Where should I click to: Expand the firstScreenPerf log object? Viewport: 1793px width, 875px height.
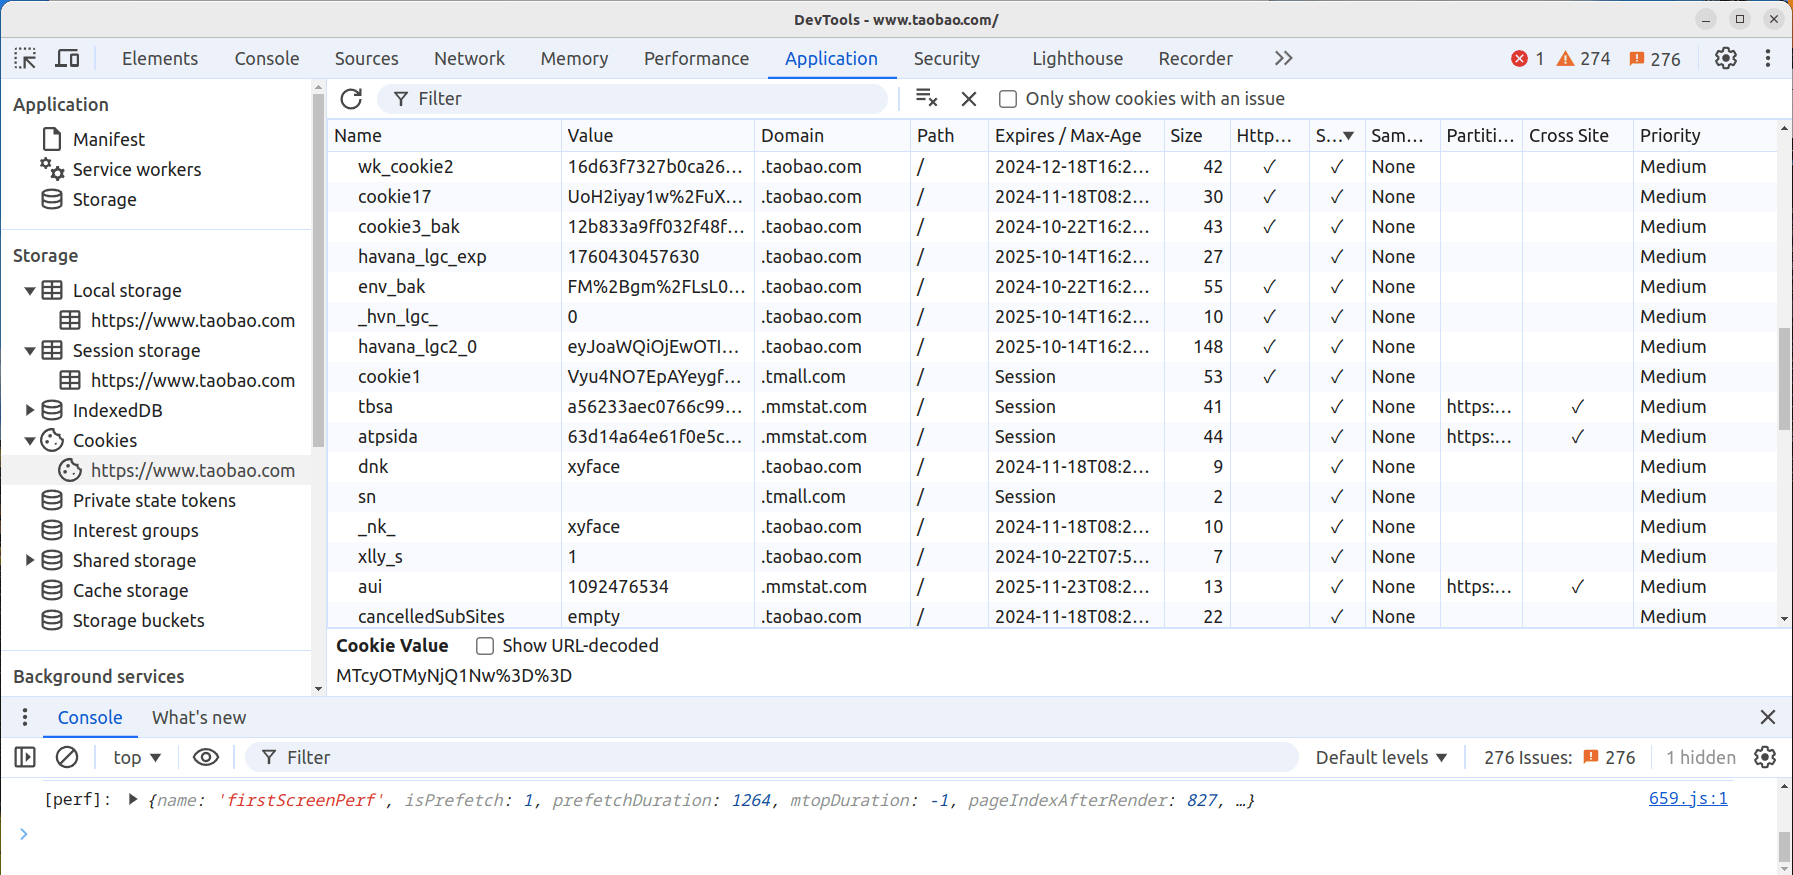click(132, 799)
